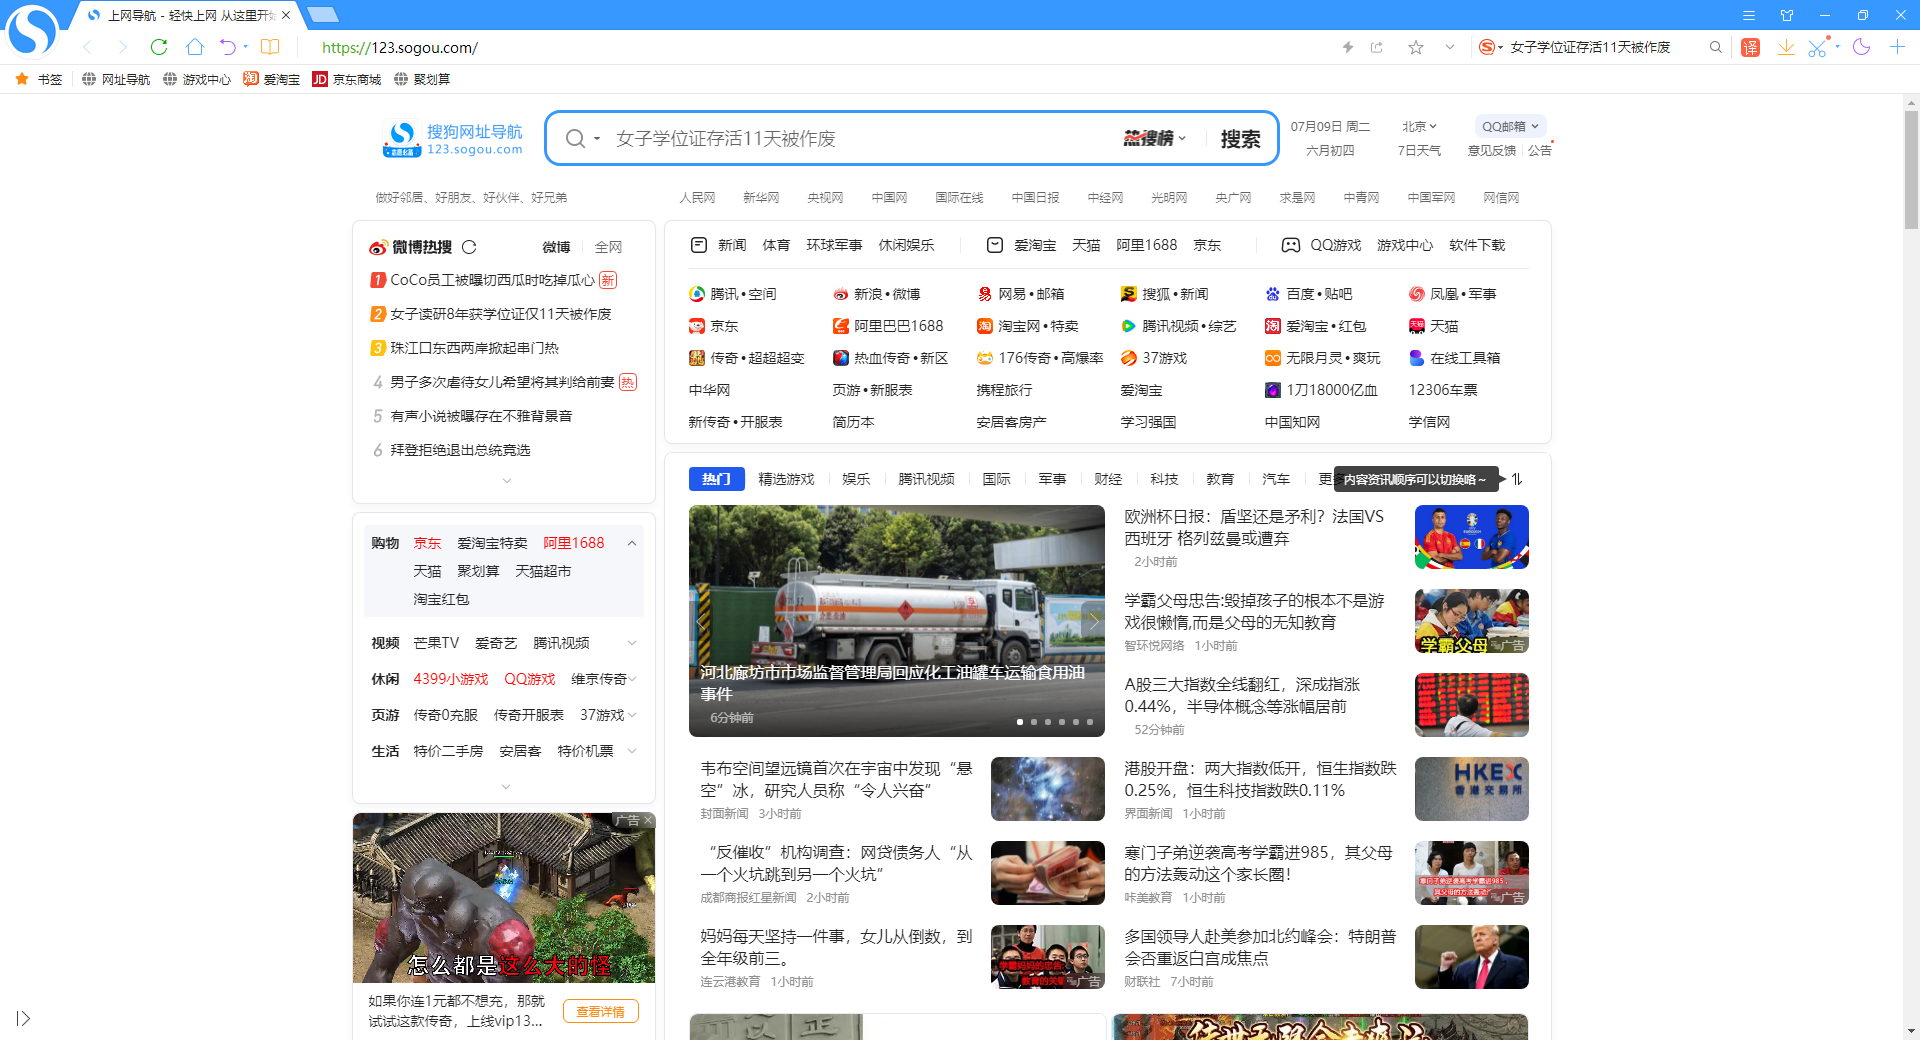Expand more Weibo hot topics via chevron
Viewport: 1920px width, 1040px height.
pyautogui.click(x=507, y=480)
